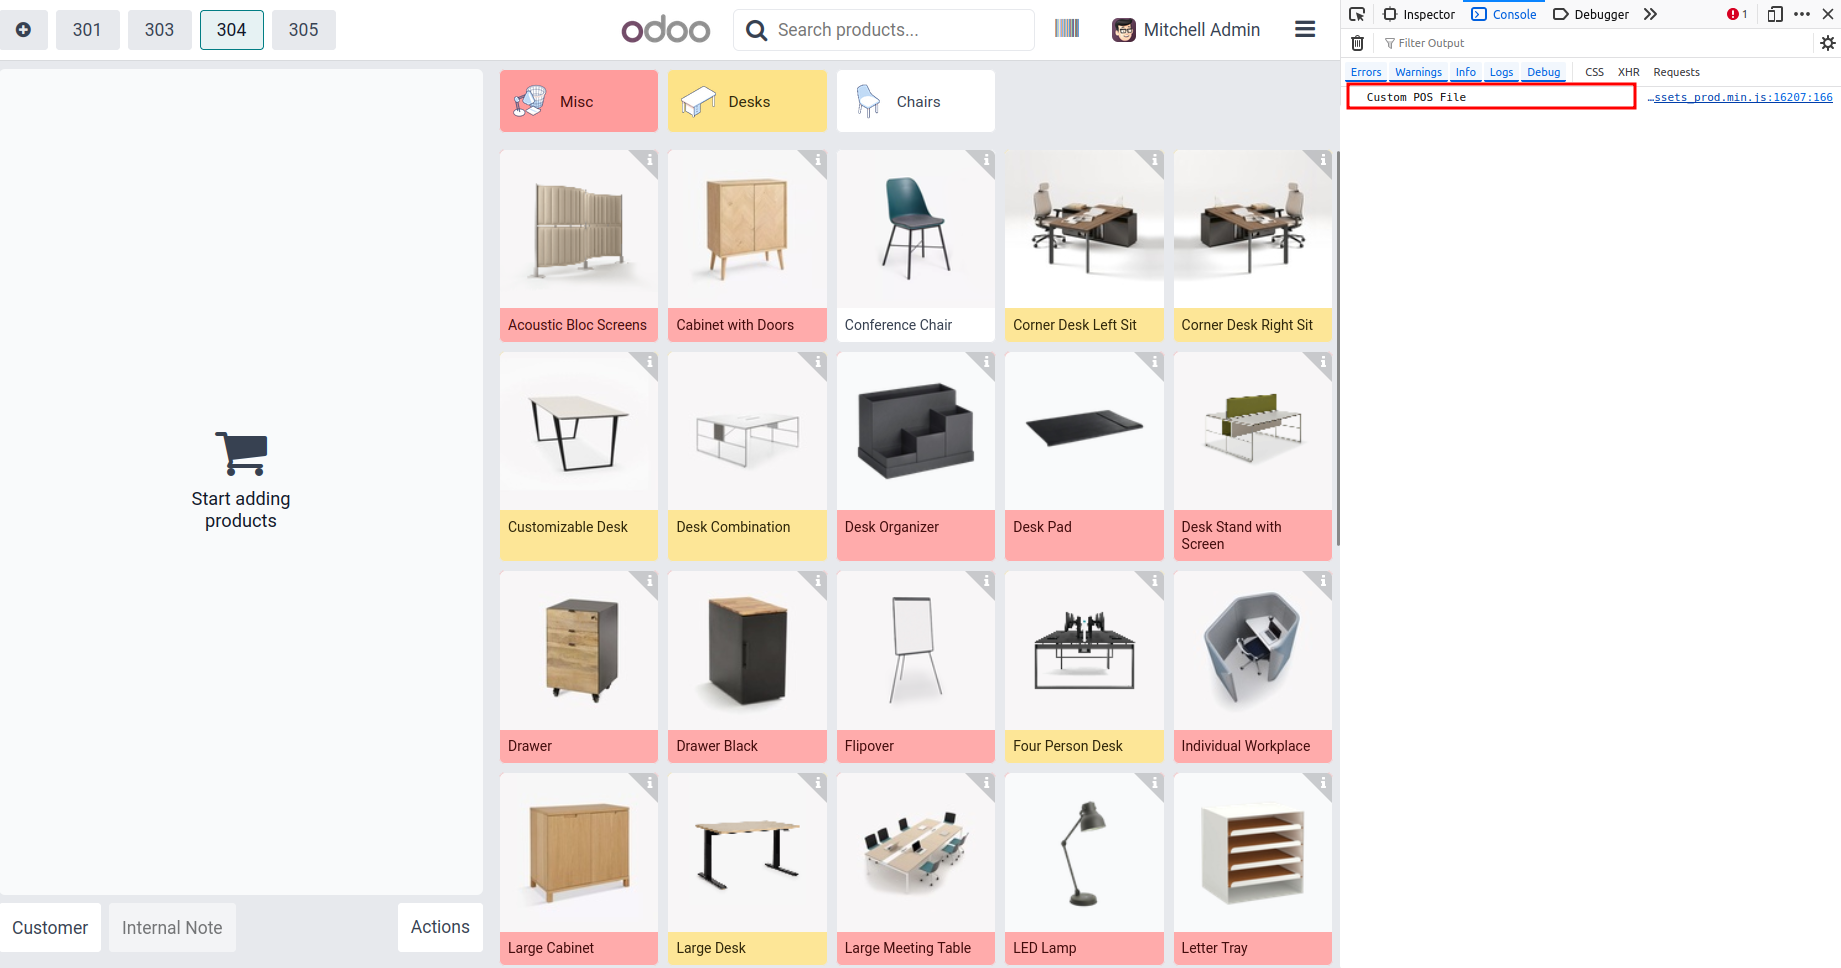Show info for Acoustic Bloc Screens product
The image size is (1841, 968).
click(649, 159)
